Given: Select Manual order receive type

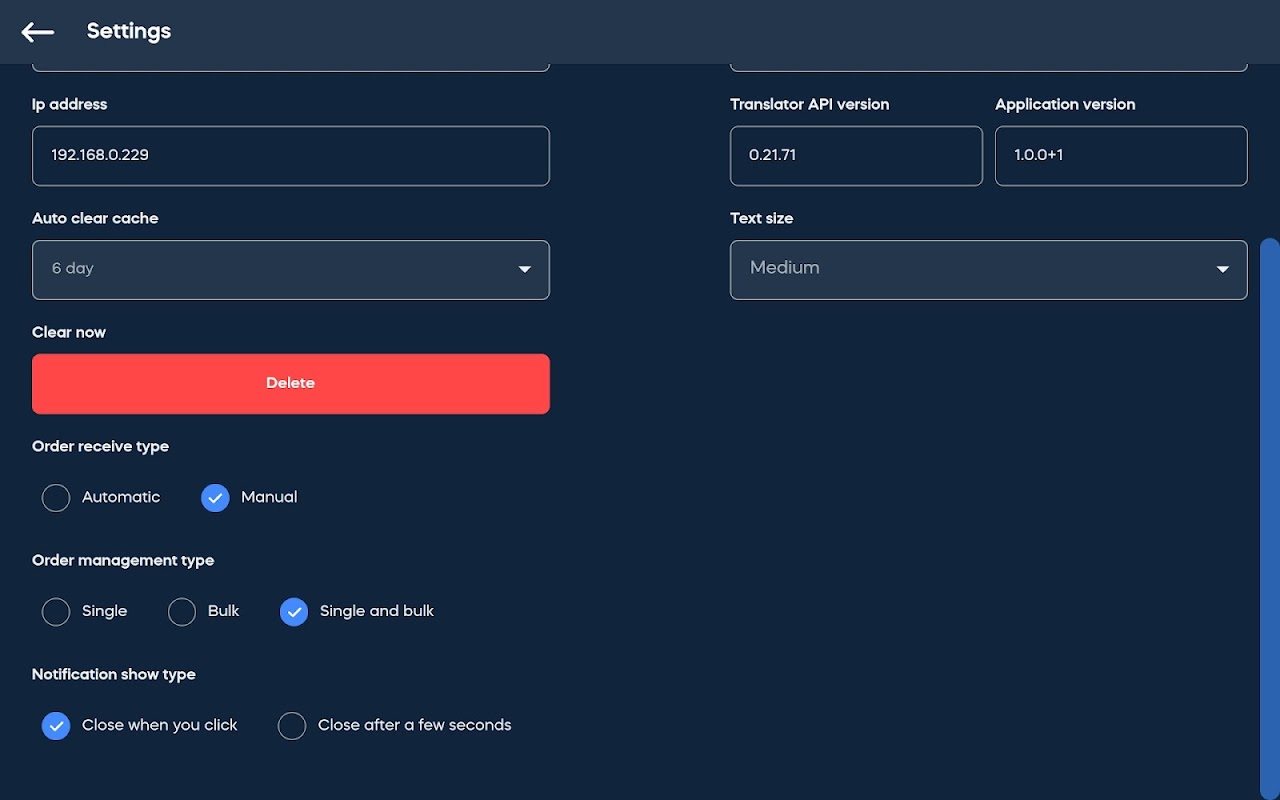Looking at the screenshot, I should pyautogui.click(x=215, y=498).
